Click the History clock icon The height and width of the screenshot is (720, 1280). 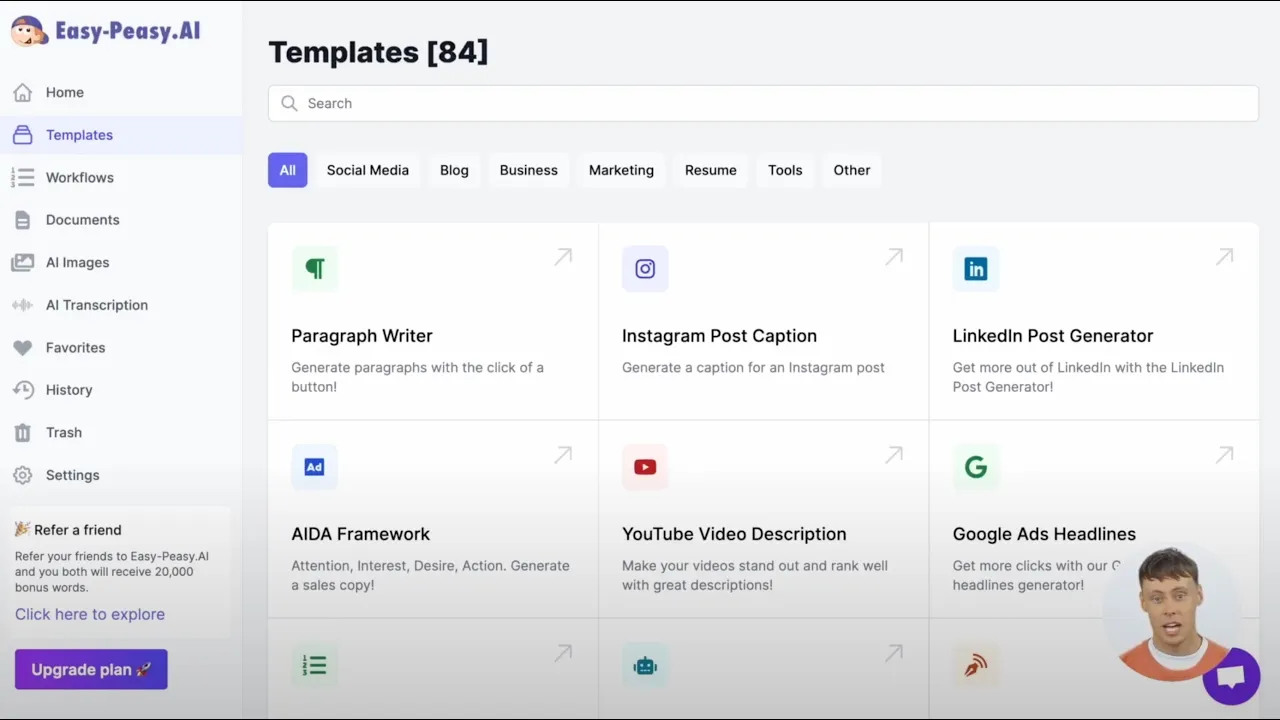pos(22,390)
